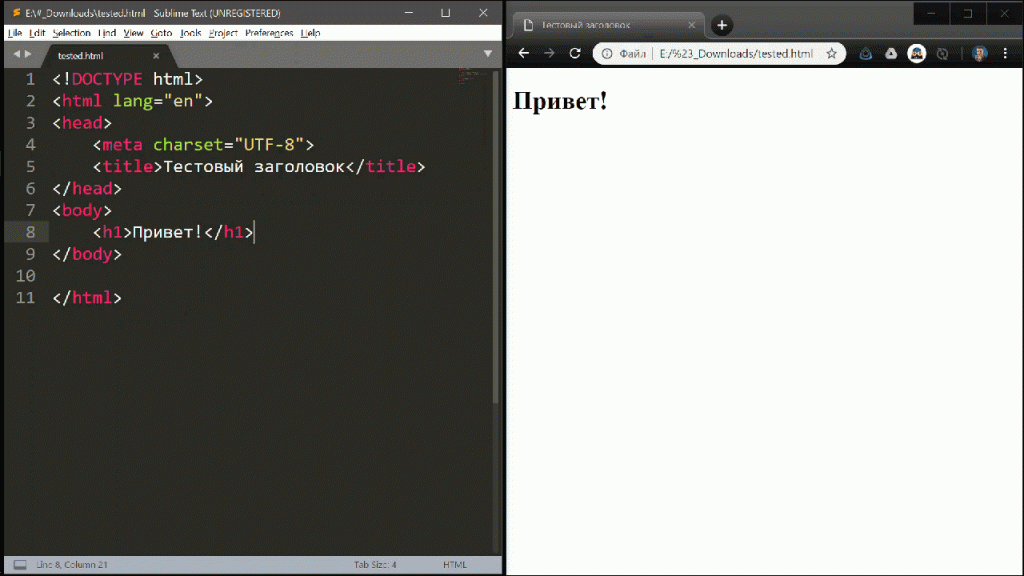Open a new browser tab with the plus icon
The height and width of the screenshot is (576, 1024).
(721, 25)
